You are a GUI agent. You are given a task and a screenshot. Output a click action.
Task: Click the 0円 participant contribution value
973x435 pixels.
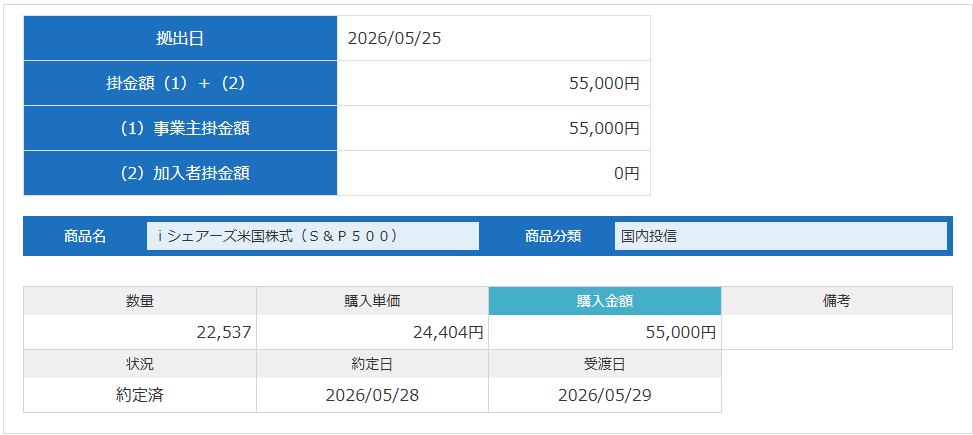pyautogui.click(x=627, y=173)
